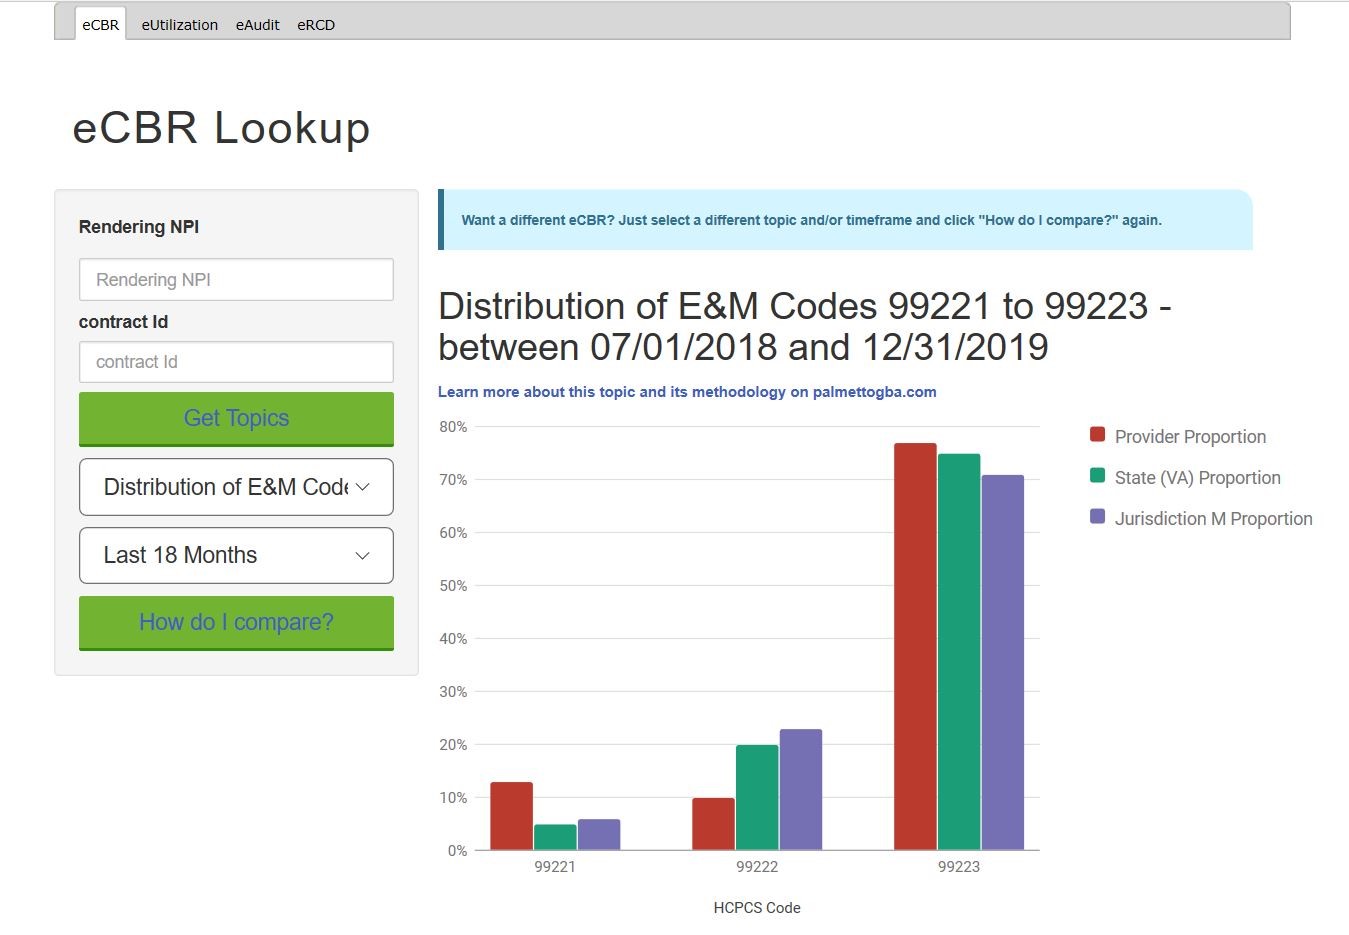Click the eCBR Lookup page heading
This screenshot has height=935, width=1349.
221,128
